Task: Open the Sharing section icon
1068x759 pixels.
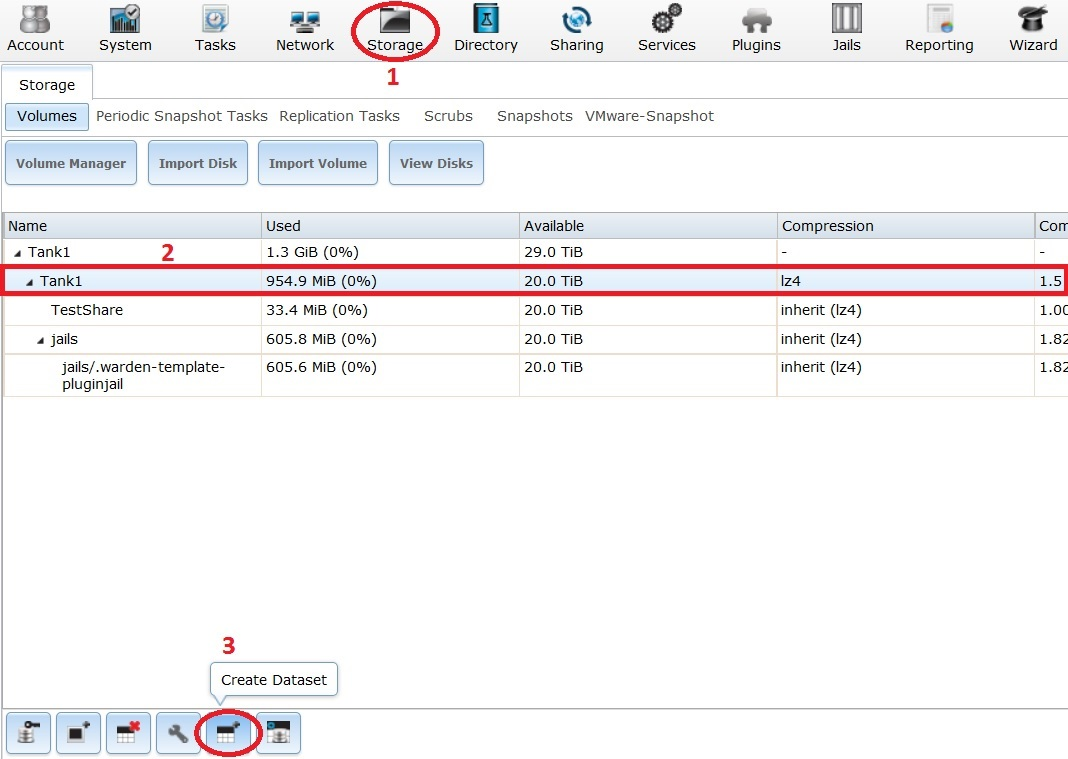Action: point(576,30)
